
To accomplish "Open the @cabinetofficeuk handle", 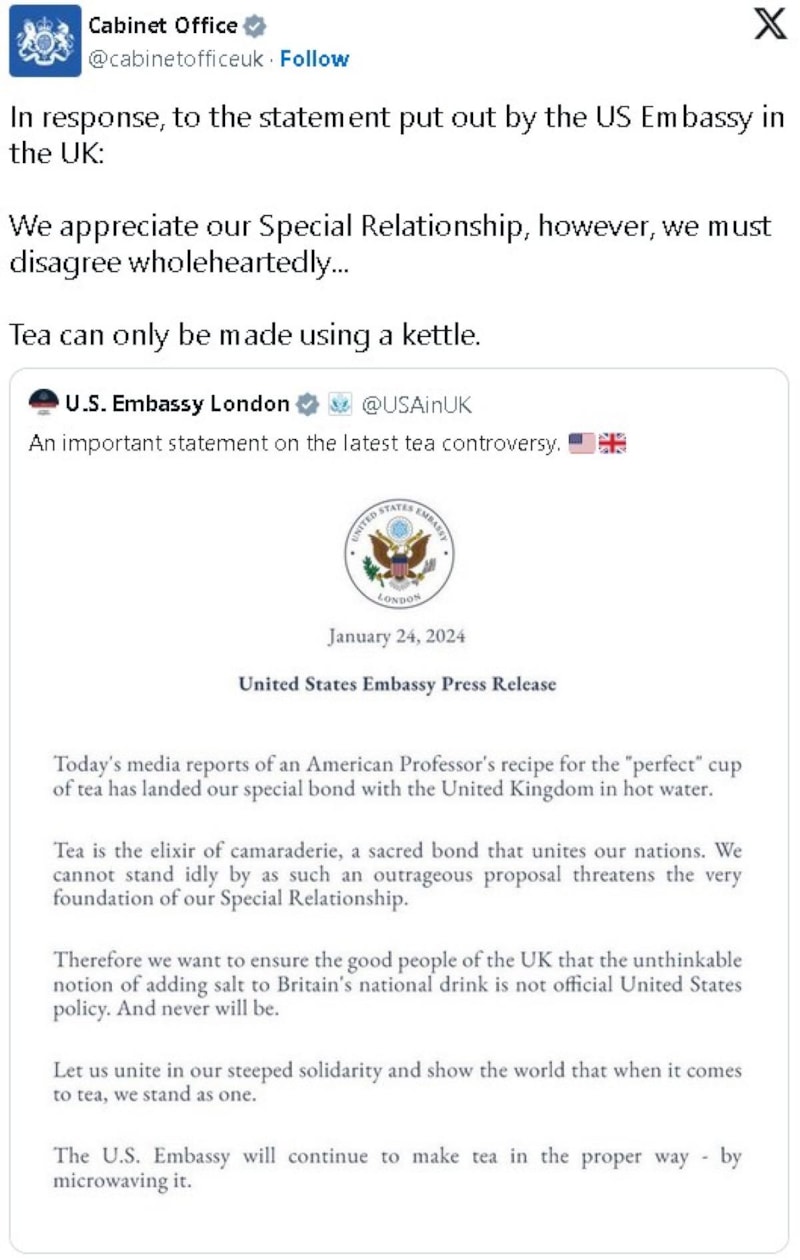I will pos(177,59).
